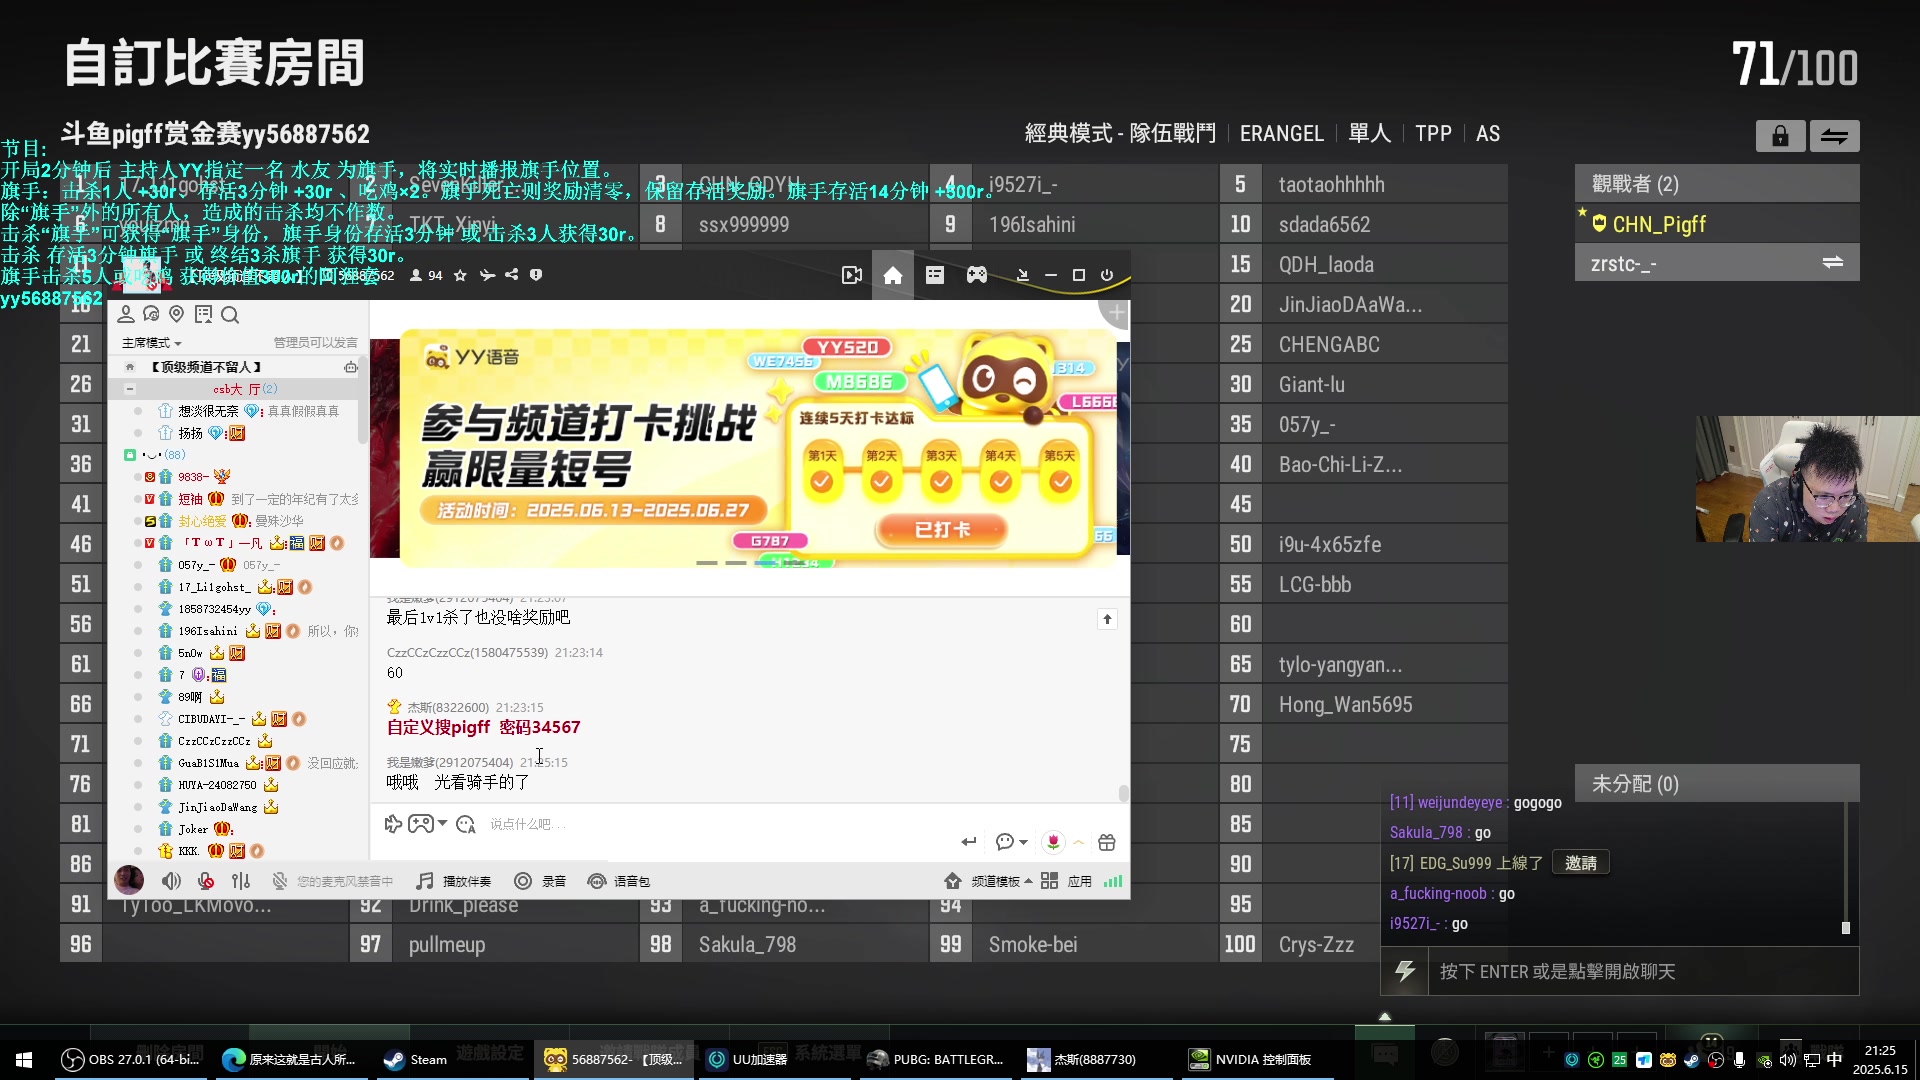This screenshot has height=1080, width=1920.
Task: Click the location pin icon above channel tree
Action: pyautogui.click(x=177, y=315)
